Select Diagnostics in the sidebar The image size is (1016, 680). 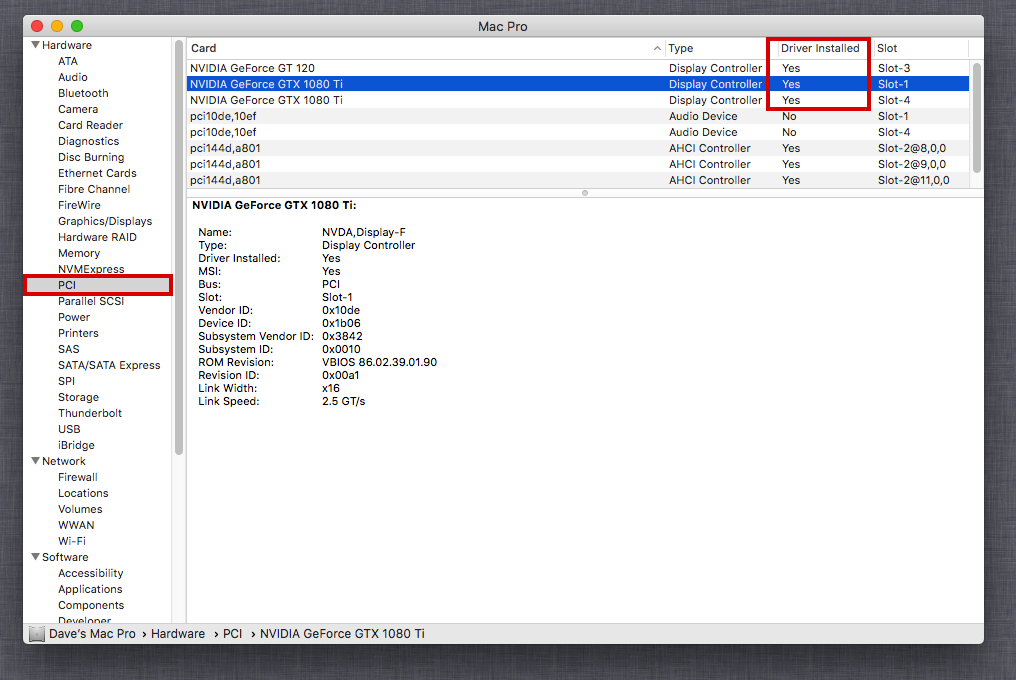88,141
